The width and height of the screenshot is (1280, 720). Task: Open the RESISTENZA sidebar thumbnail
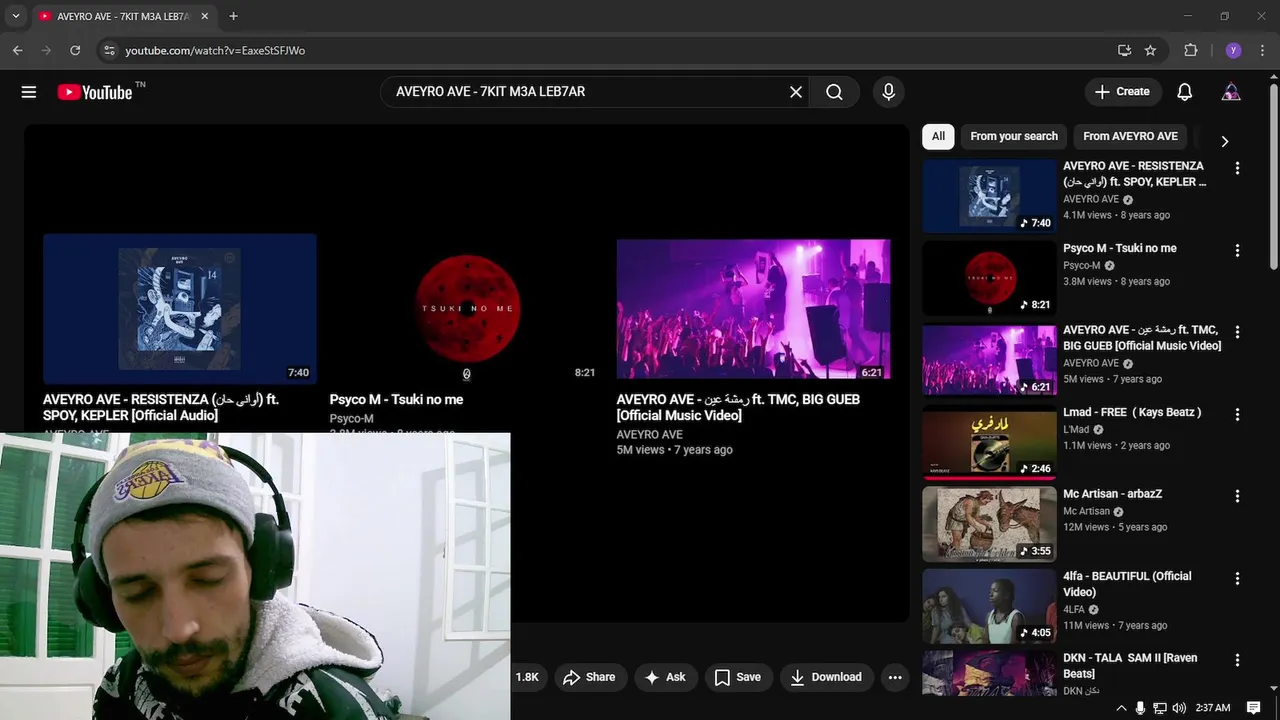point(989,196)
